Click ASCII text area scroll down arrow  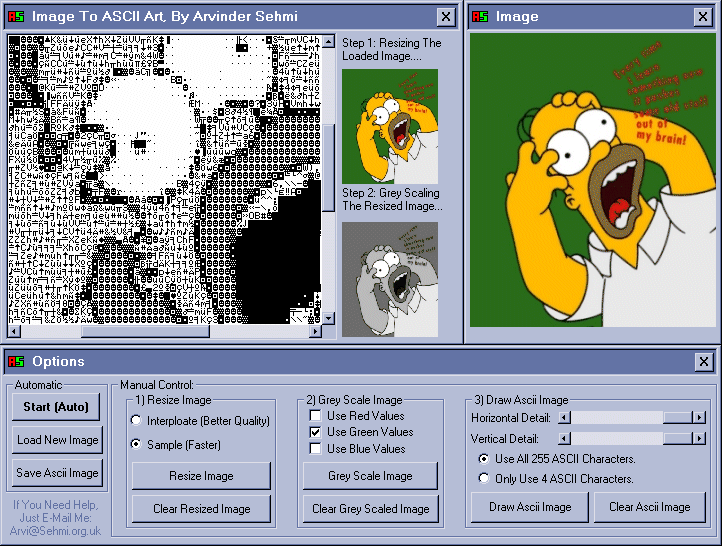(x=328, y=318)
